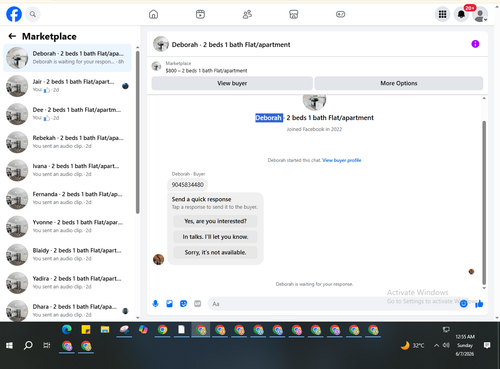Follow the View buyer profile link
The image size is (500, 369).
[342, 160]
